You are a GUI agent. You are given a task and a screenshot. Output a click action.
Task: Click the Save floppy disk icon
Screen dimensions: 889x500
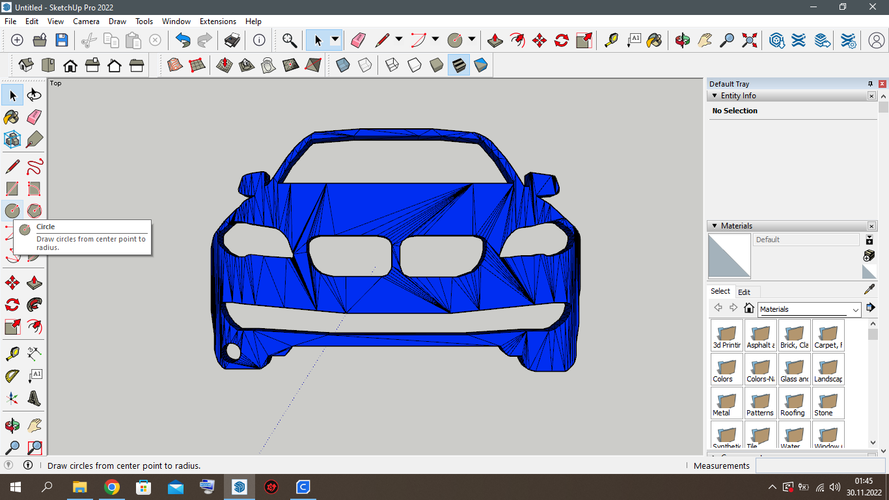tap(62, 40)
